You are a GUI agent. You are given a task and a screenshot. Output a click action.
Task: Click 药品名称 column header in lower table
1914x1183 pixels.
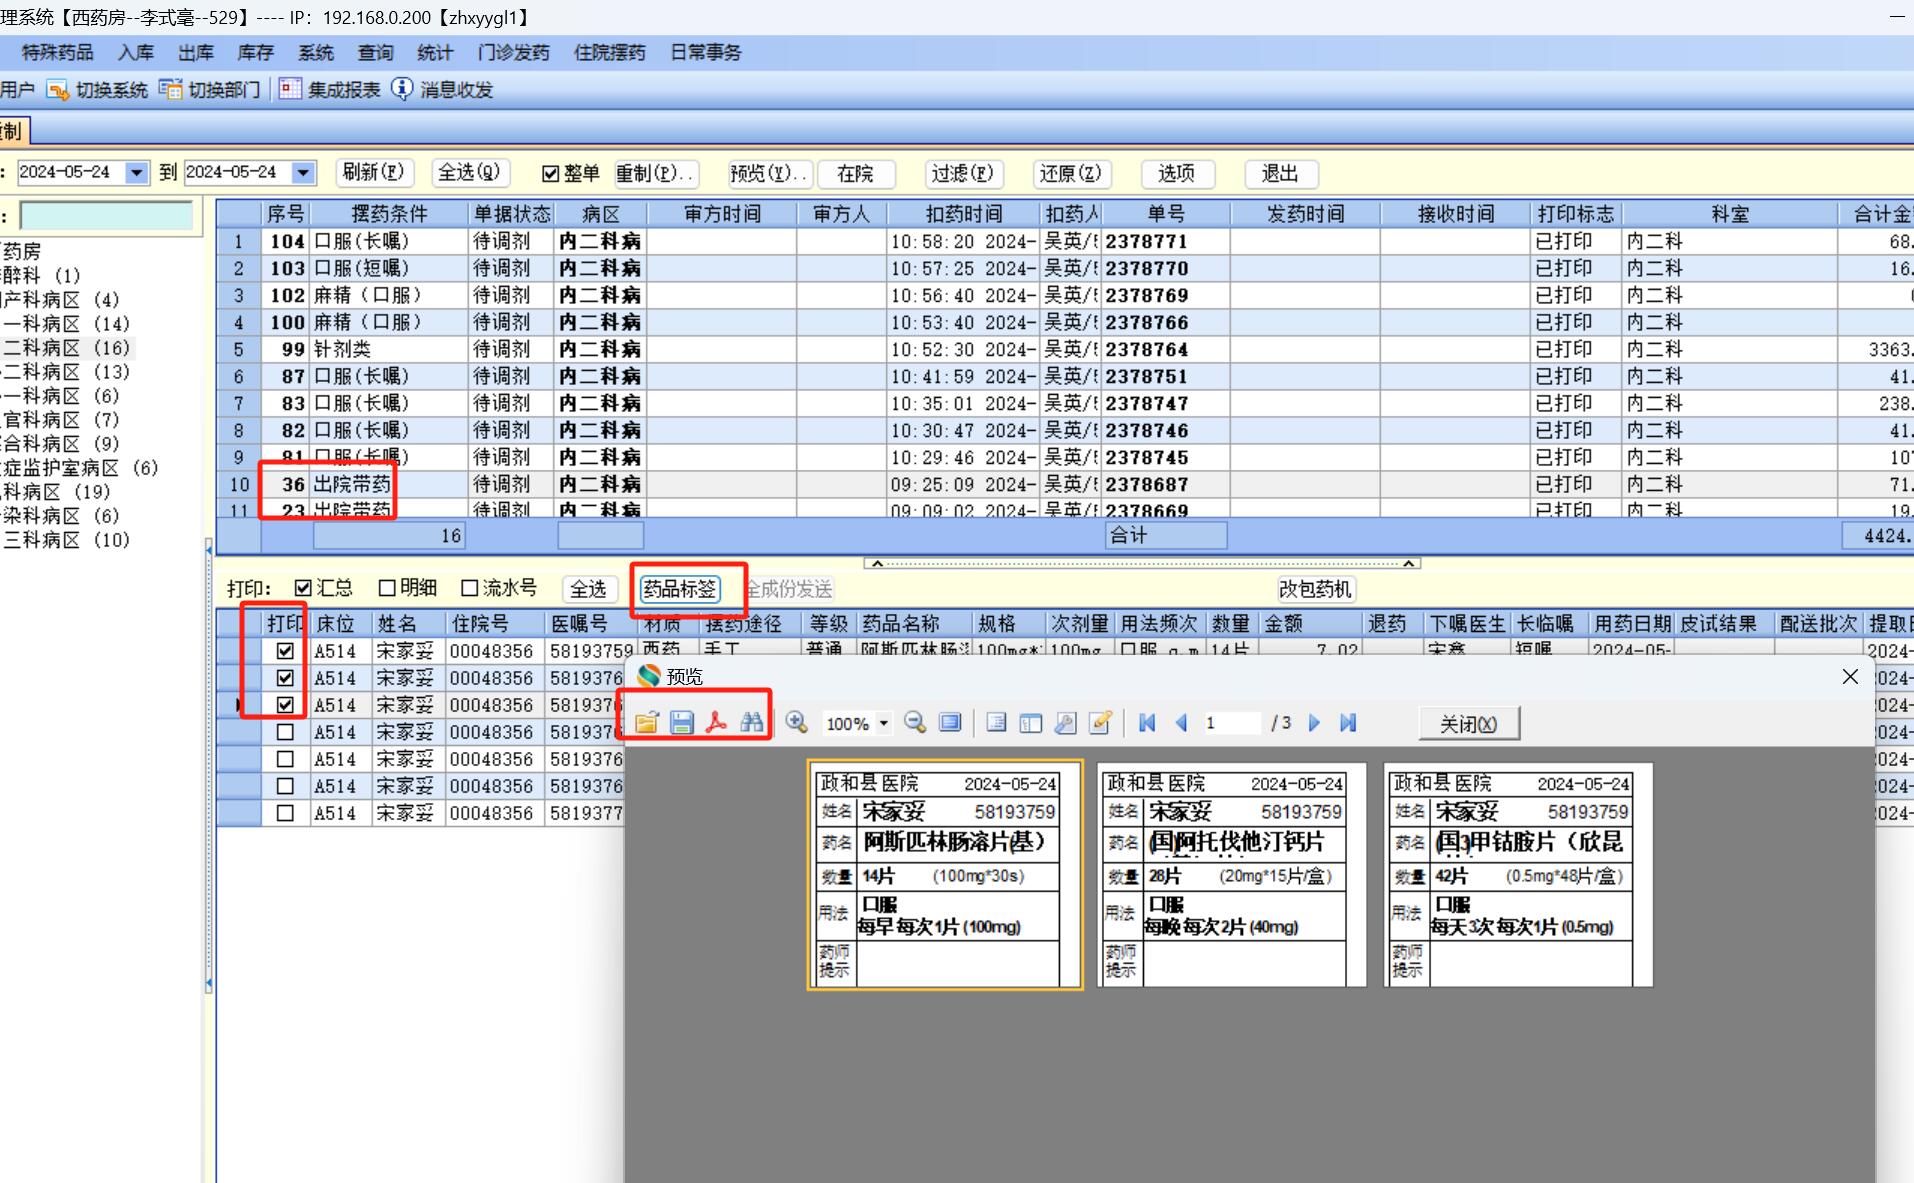(x=914, y=624)
